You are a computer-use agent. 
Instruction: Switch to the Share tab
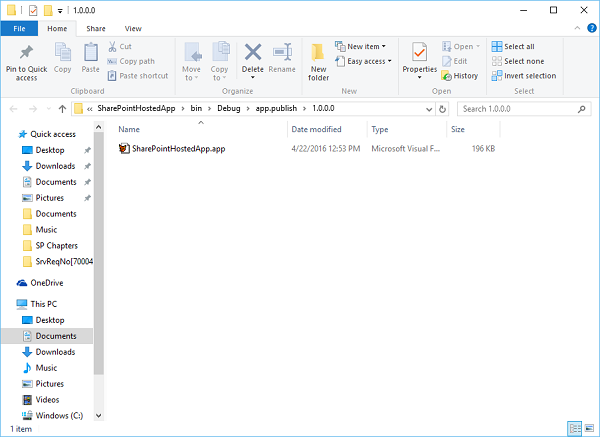(x=96, y=29)
